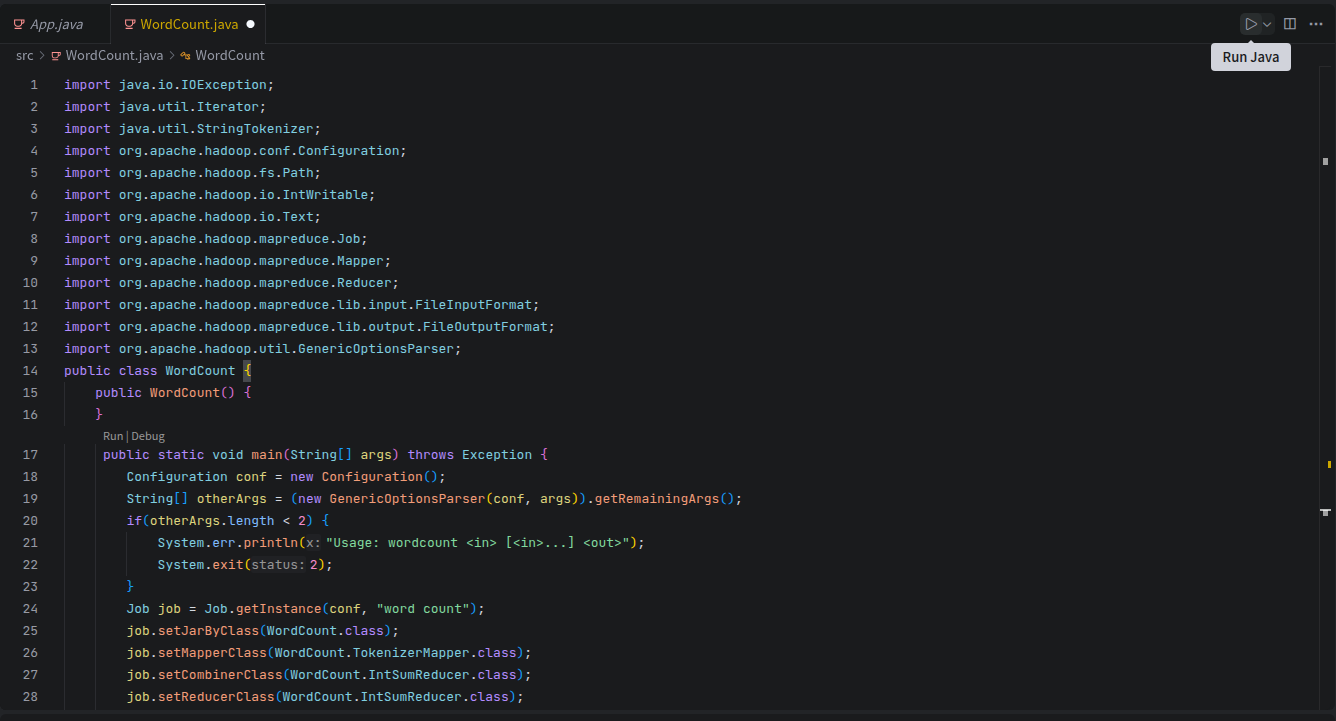1336x721 pixels.
Task: Click "setCombinerClass" on line 27
Action: pyautogui.click(x=220, y=675)
